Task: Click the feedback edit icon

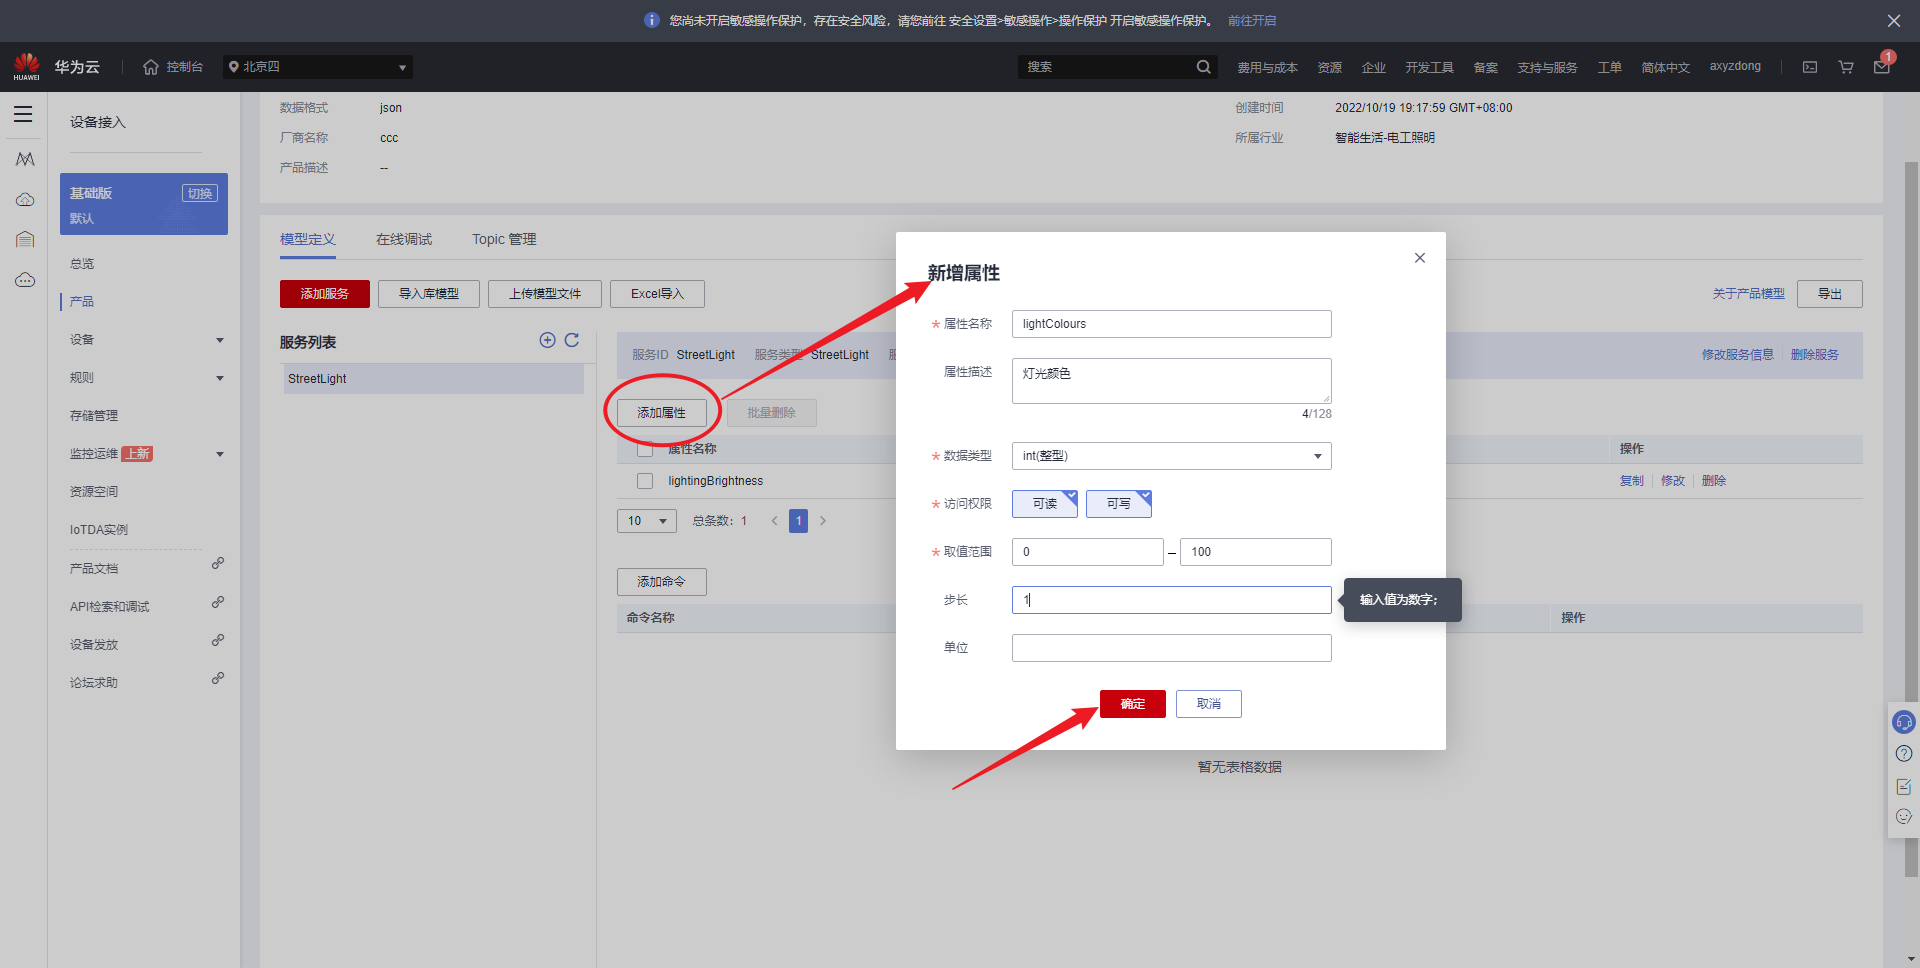Action: tap(1904, 786)
